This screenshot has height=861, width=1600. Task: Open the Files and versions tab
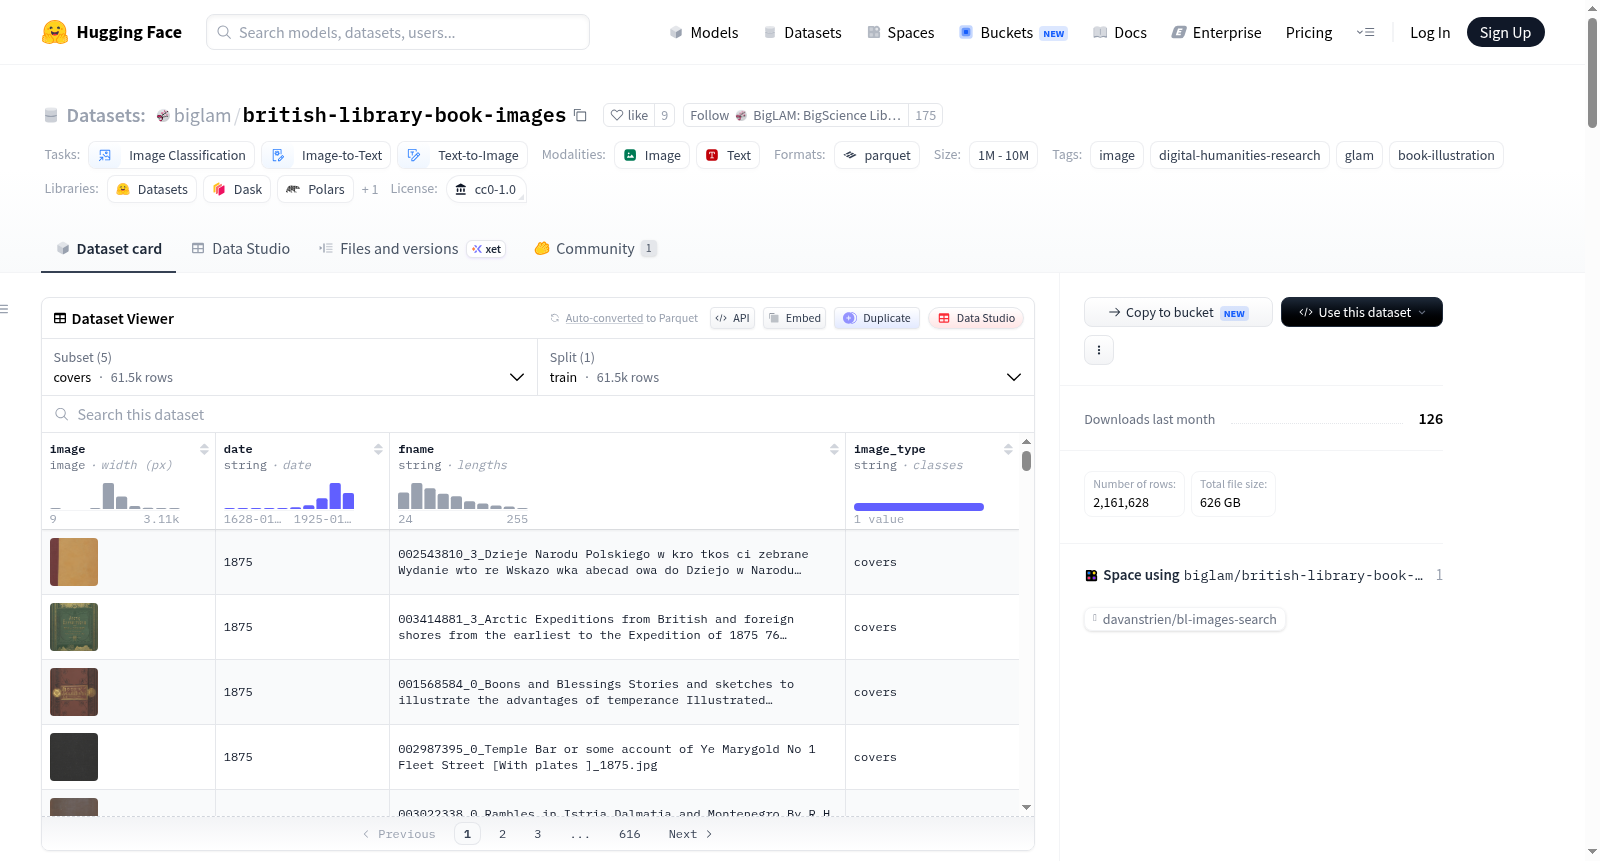411,249
